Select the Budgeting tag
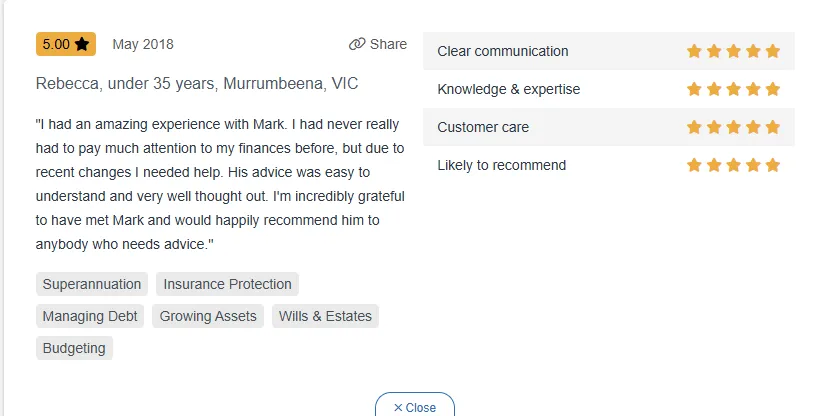This screenshot has height=416, width=822. [74, 348]
